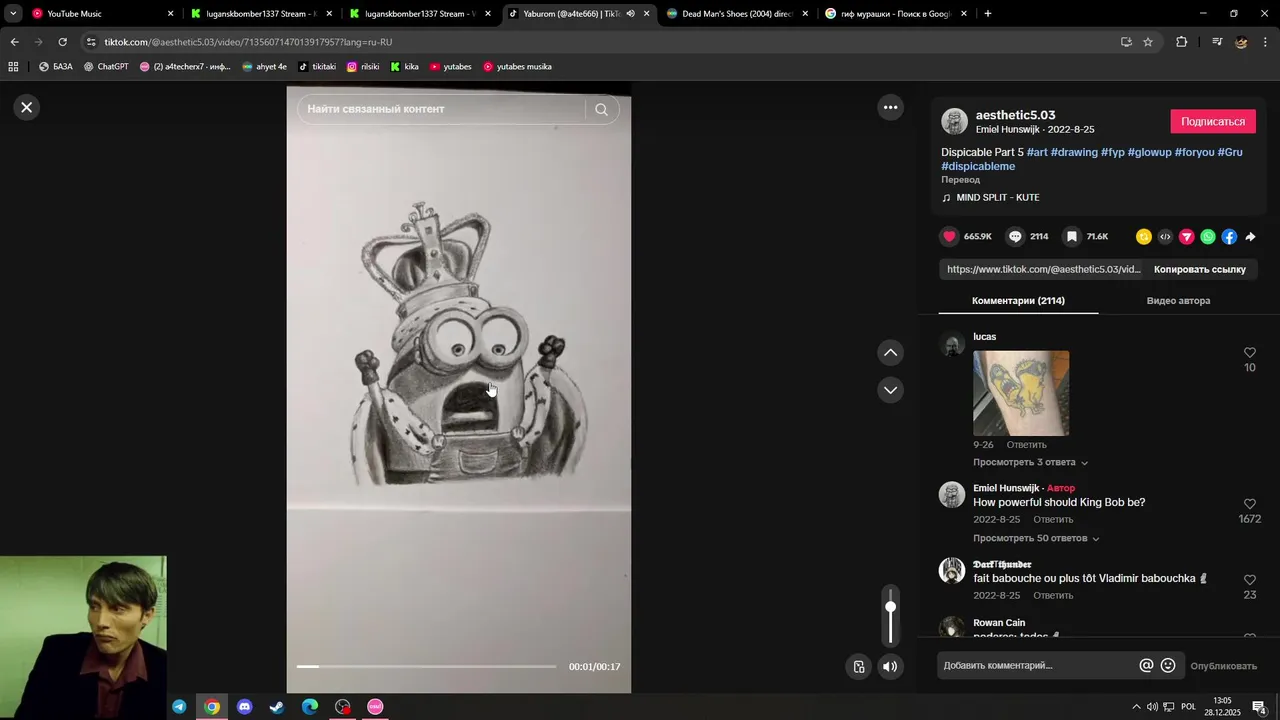Click the search magnifier icon above video
This screenshot has width=1280, height=720.
(x=601, y=109)
